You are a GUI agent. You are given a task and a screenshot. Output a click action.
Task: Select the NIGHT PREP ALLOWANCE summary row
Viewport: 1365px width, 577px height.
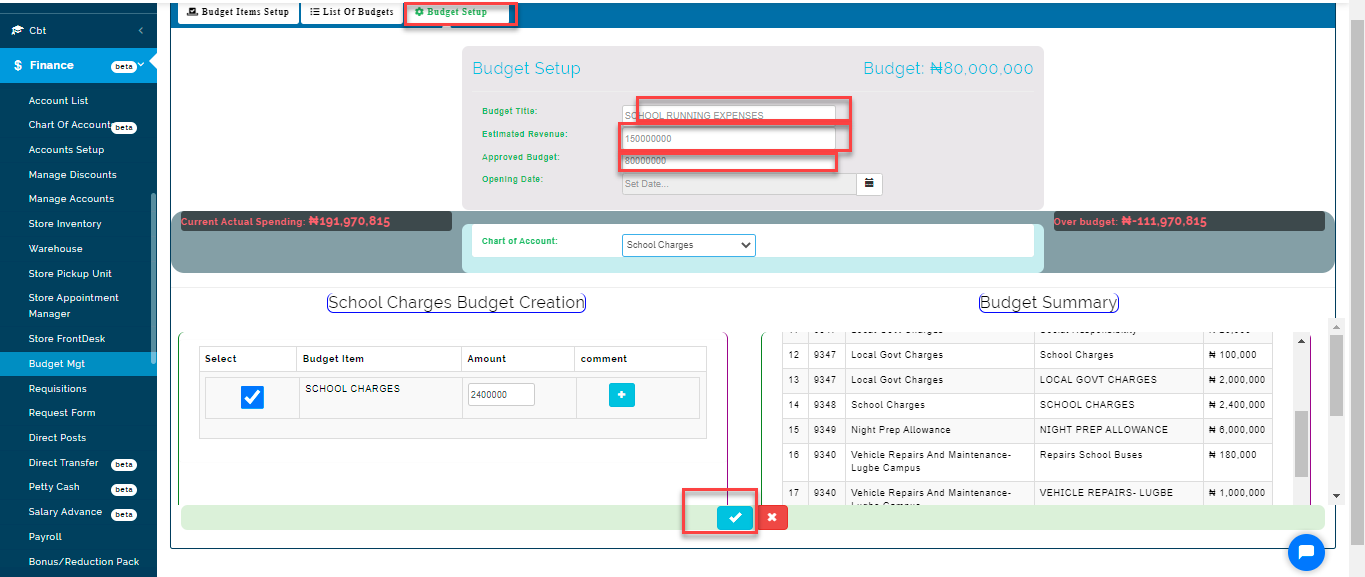click(x=1027, y=430)
